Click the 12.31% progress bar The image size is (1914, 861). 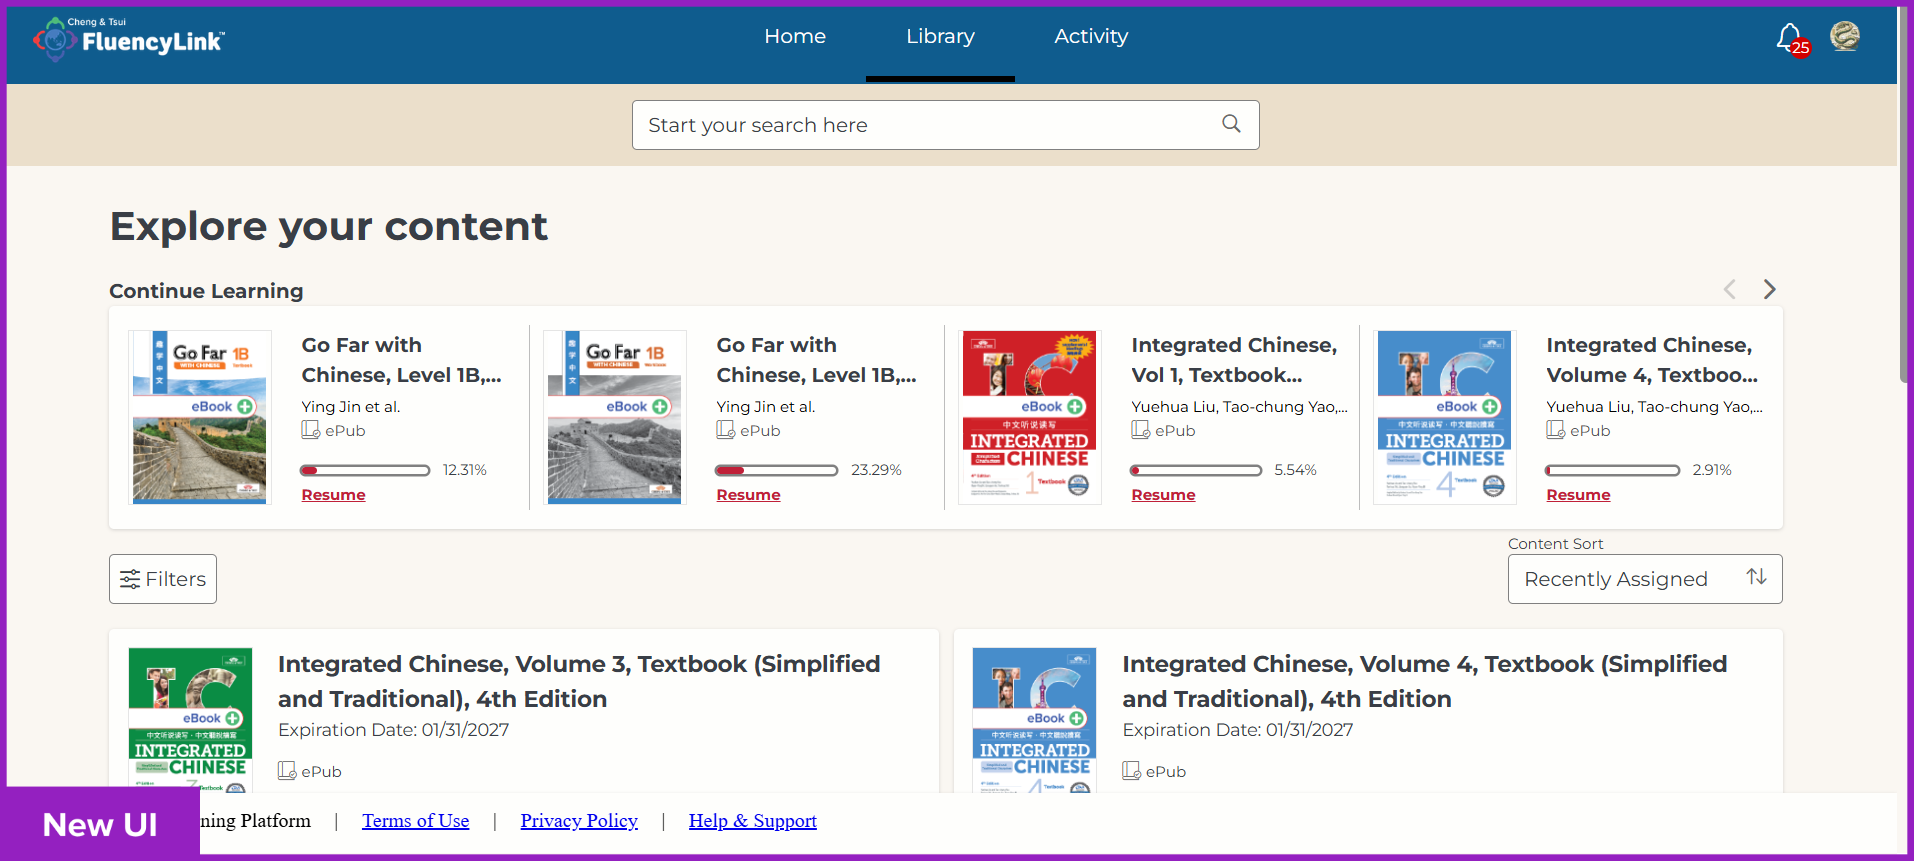point(365,470)
